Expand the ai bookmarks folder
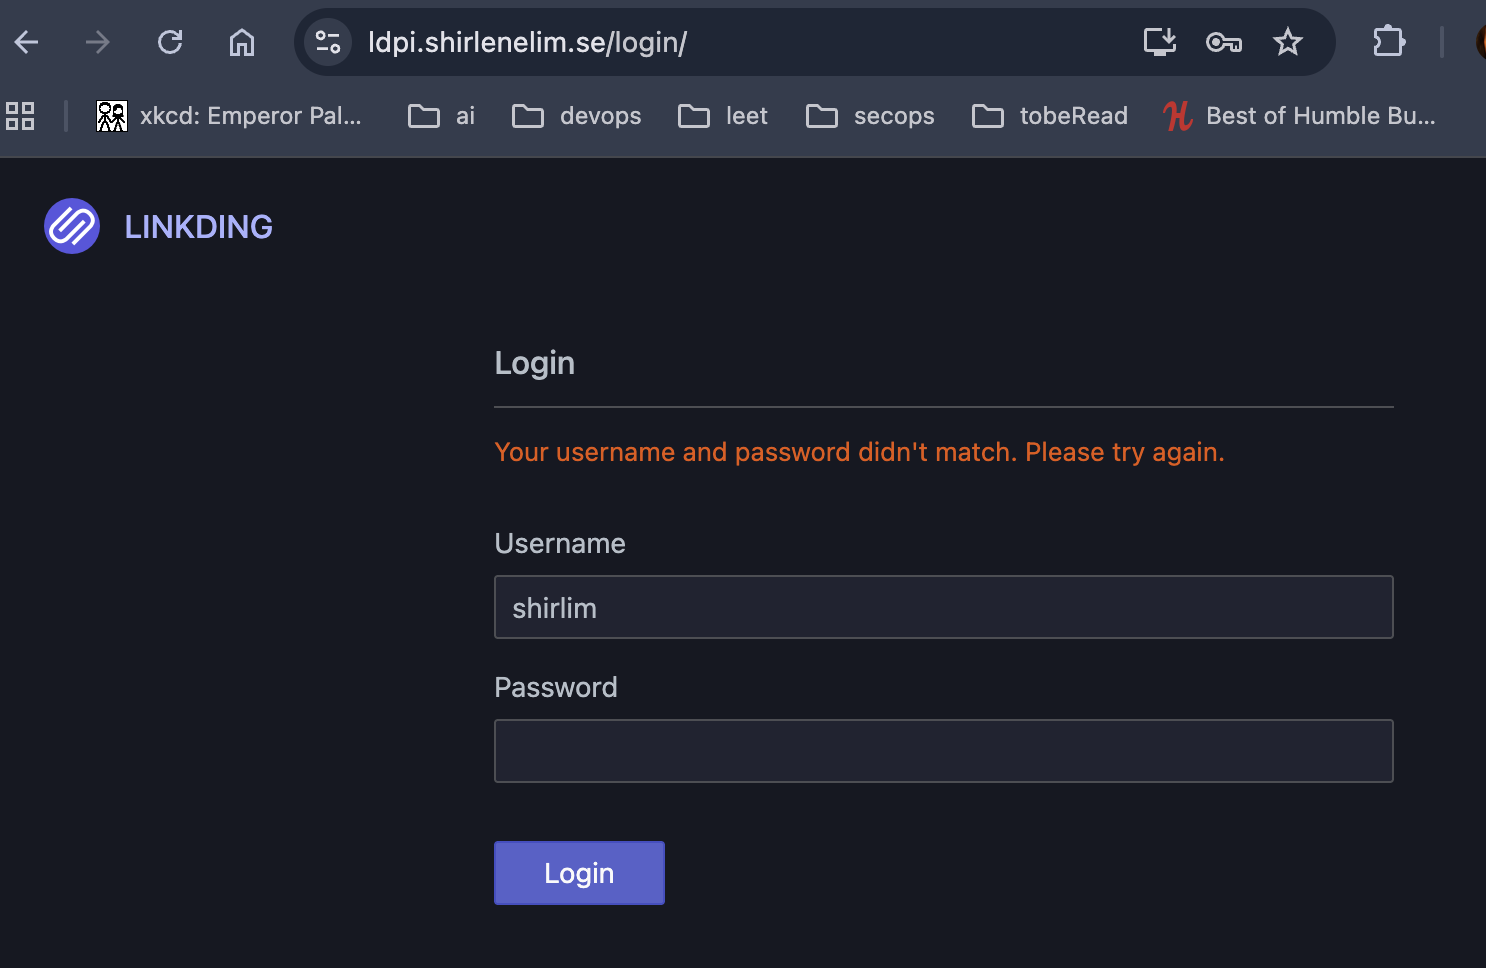The height and width of the screenshot is (968, 1486). [x=442, y=116]
